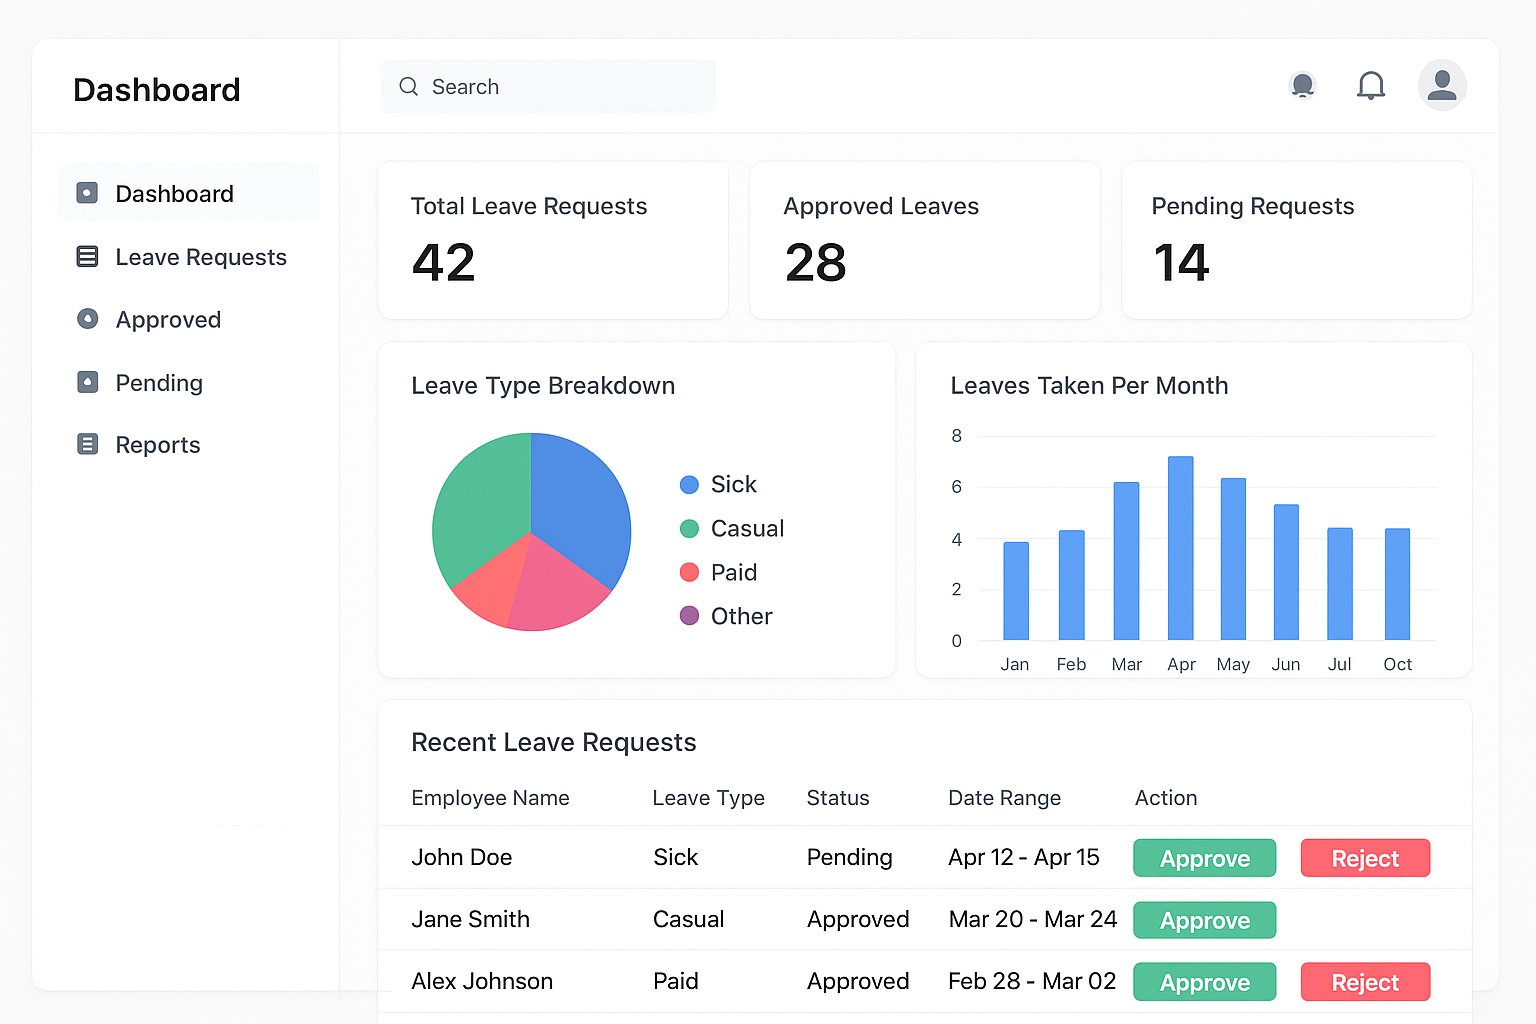Click the Pending sidebar icon
The height and width of the screenshot is (1024, 1536).
[x=88, y=382]
